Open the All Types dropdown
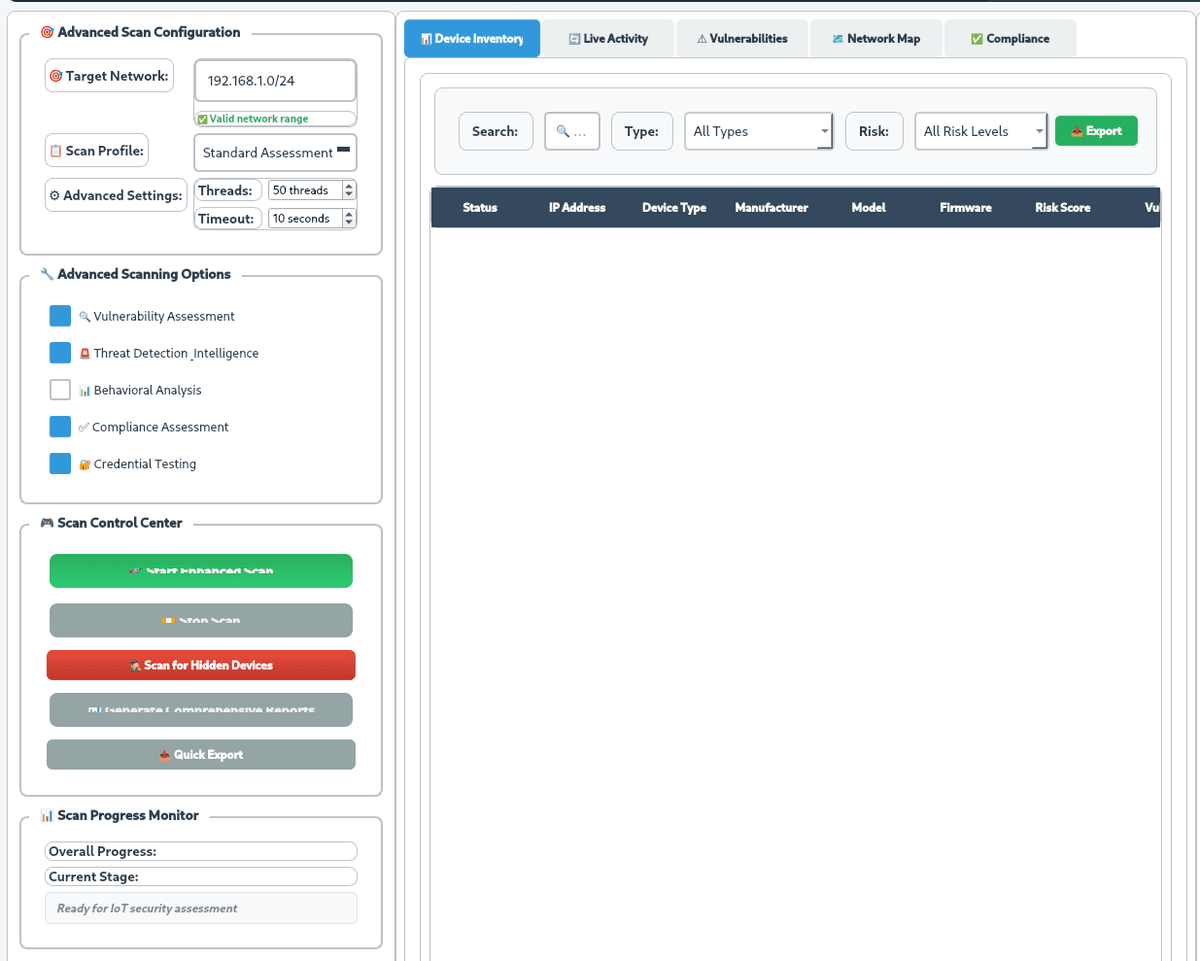The width and height of the screenshot is (1200, 961). point(757,130)
